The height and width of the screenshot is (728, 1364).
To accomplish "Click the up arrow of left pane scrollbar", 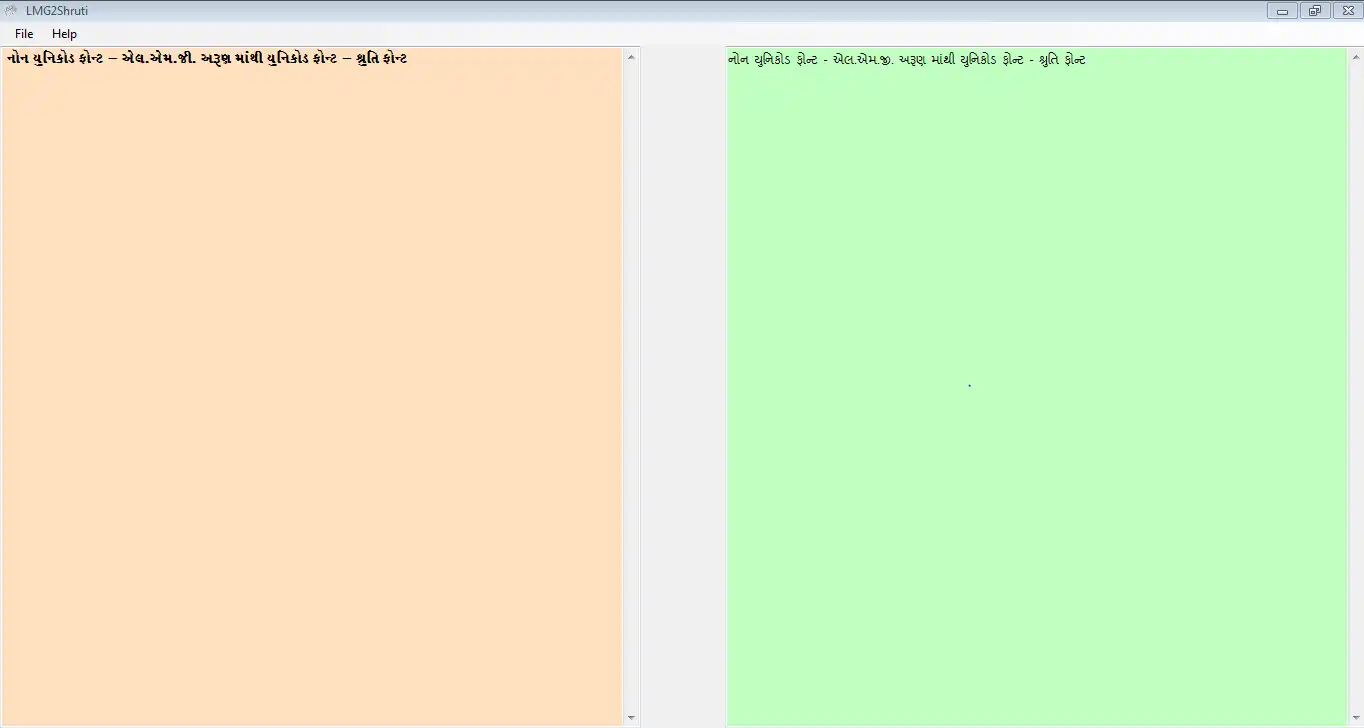I will 631,57.
